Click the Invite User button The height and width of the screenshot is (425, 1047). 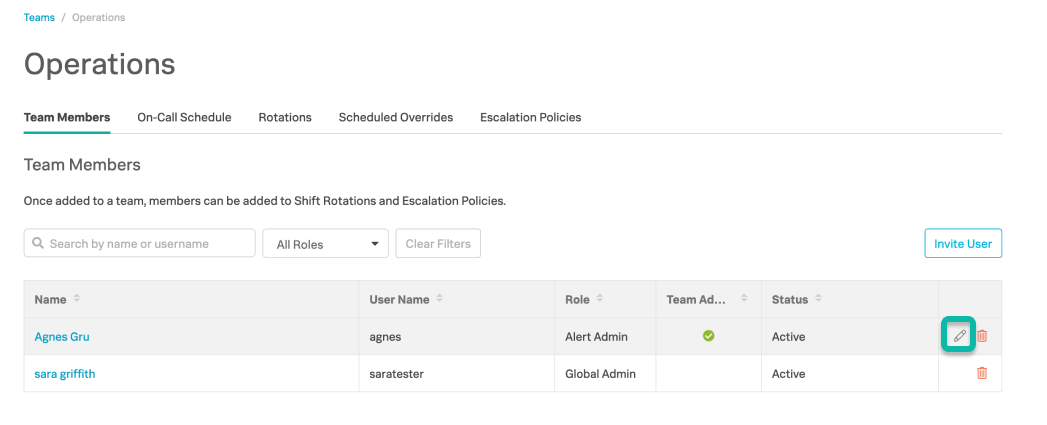click(963, 243)
